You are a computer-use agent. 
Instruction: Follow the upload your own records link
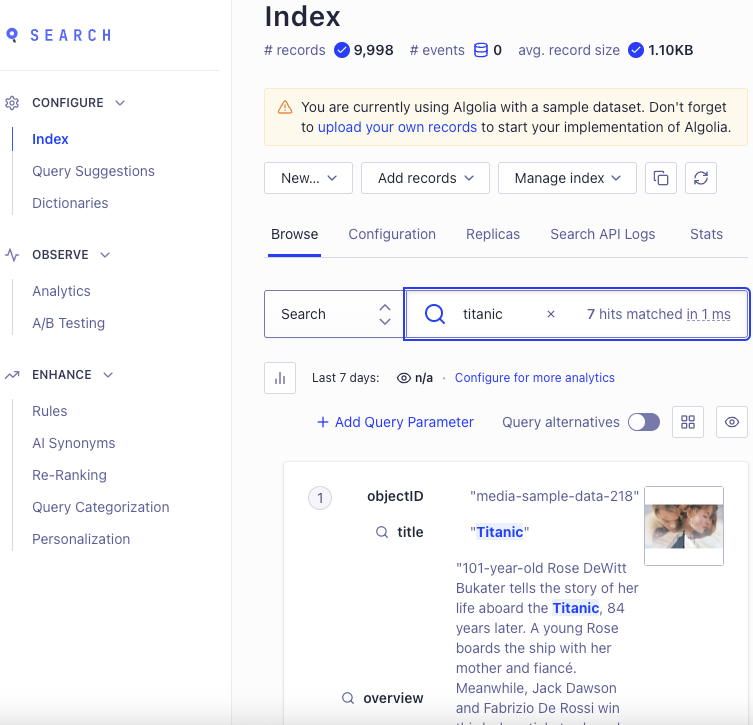[397, 127]
